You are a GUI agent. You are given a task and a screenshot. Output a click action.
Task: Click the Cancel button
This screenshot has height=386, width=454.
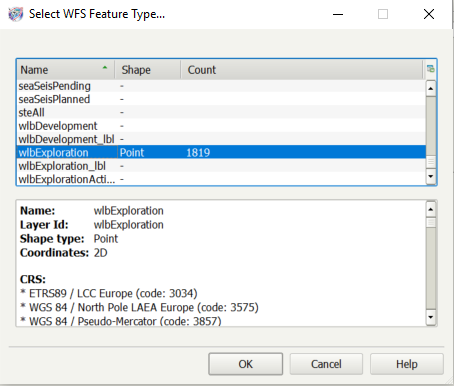[x=326, y=364]
